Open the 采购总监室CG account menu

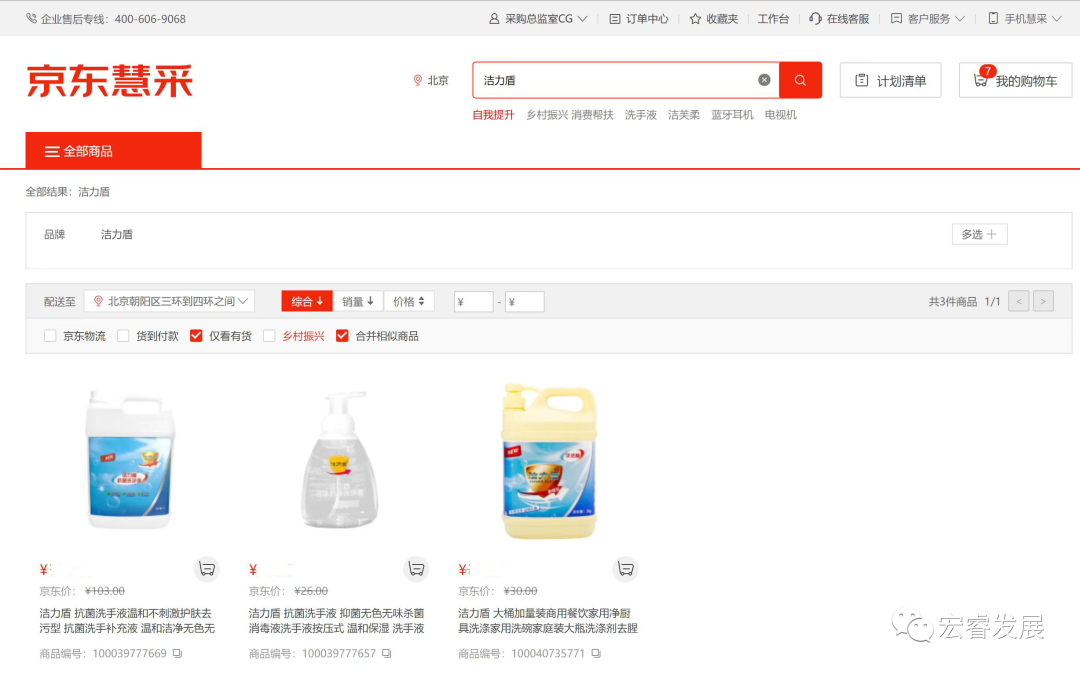[538, 18]
